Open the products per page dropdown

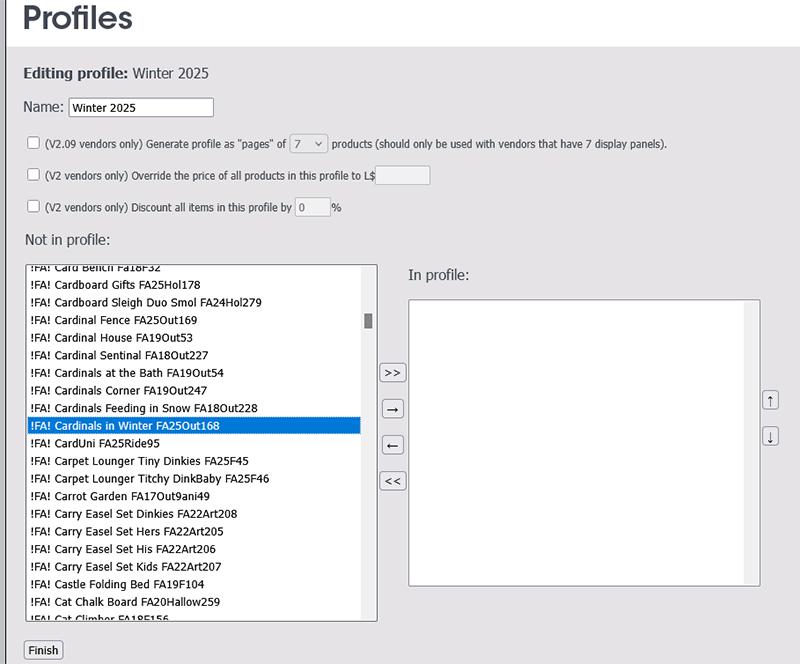(308, 144)
